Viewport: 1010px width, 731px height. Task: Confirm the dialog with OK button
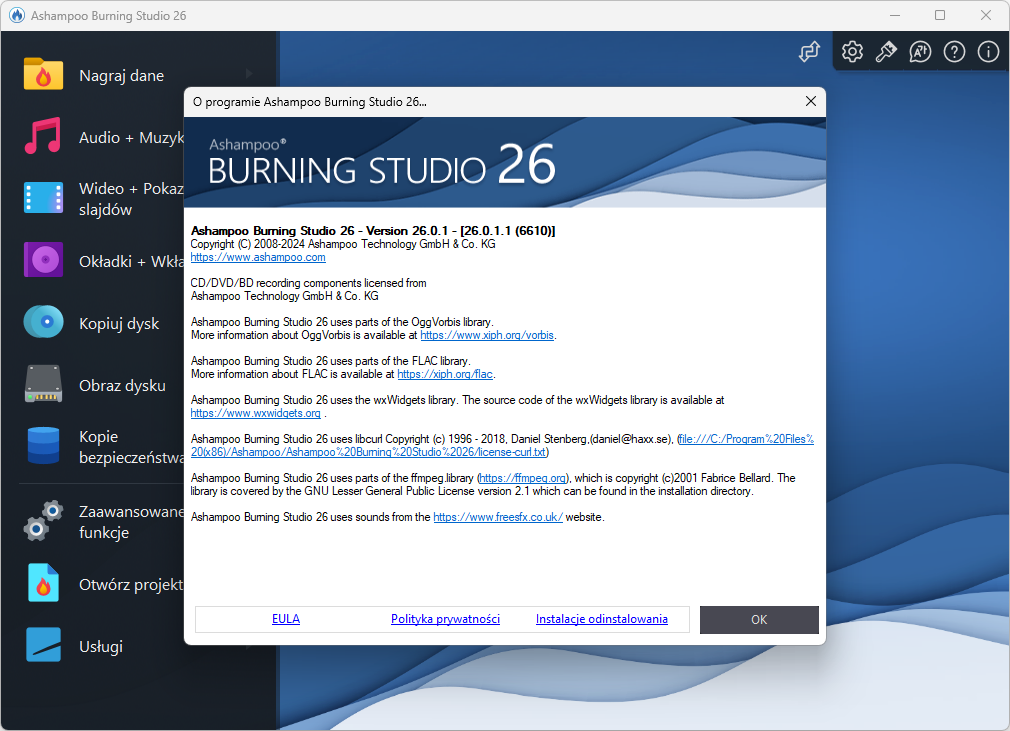(759, 620)
